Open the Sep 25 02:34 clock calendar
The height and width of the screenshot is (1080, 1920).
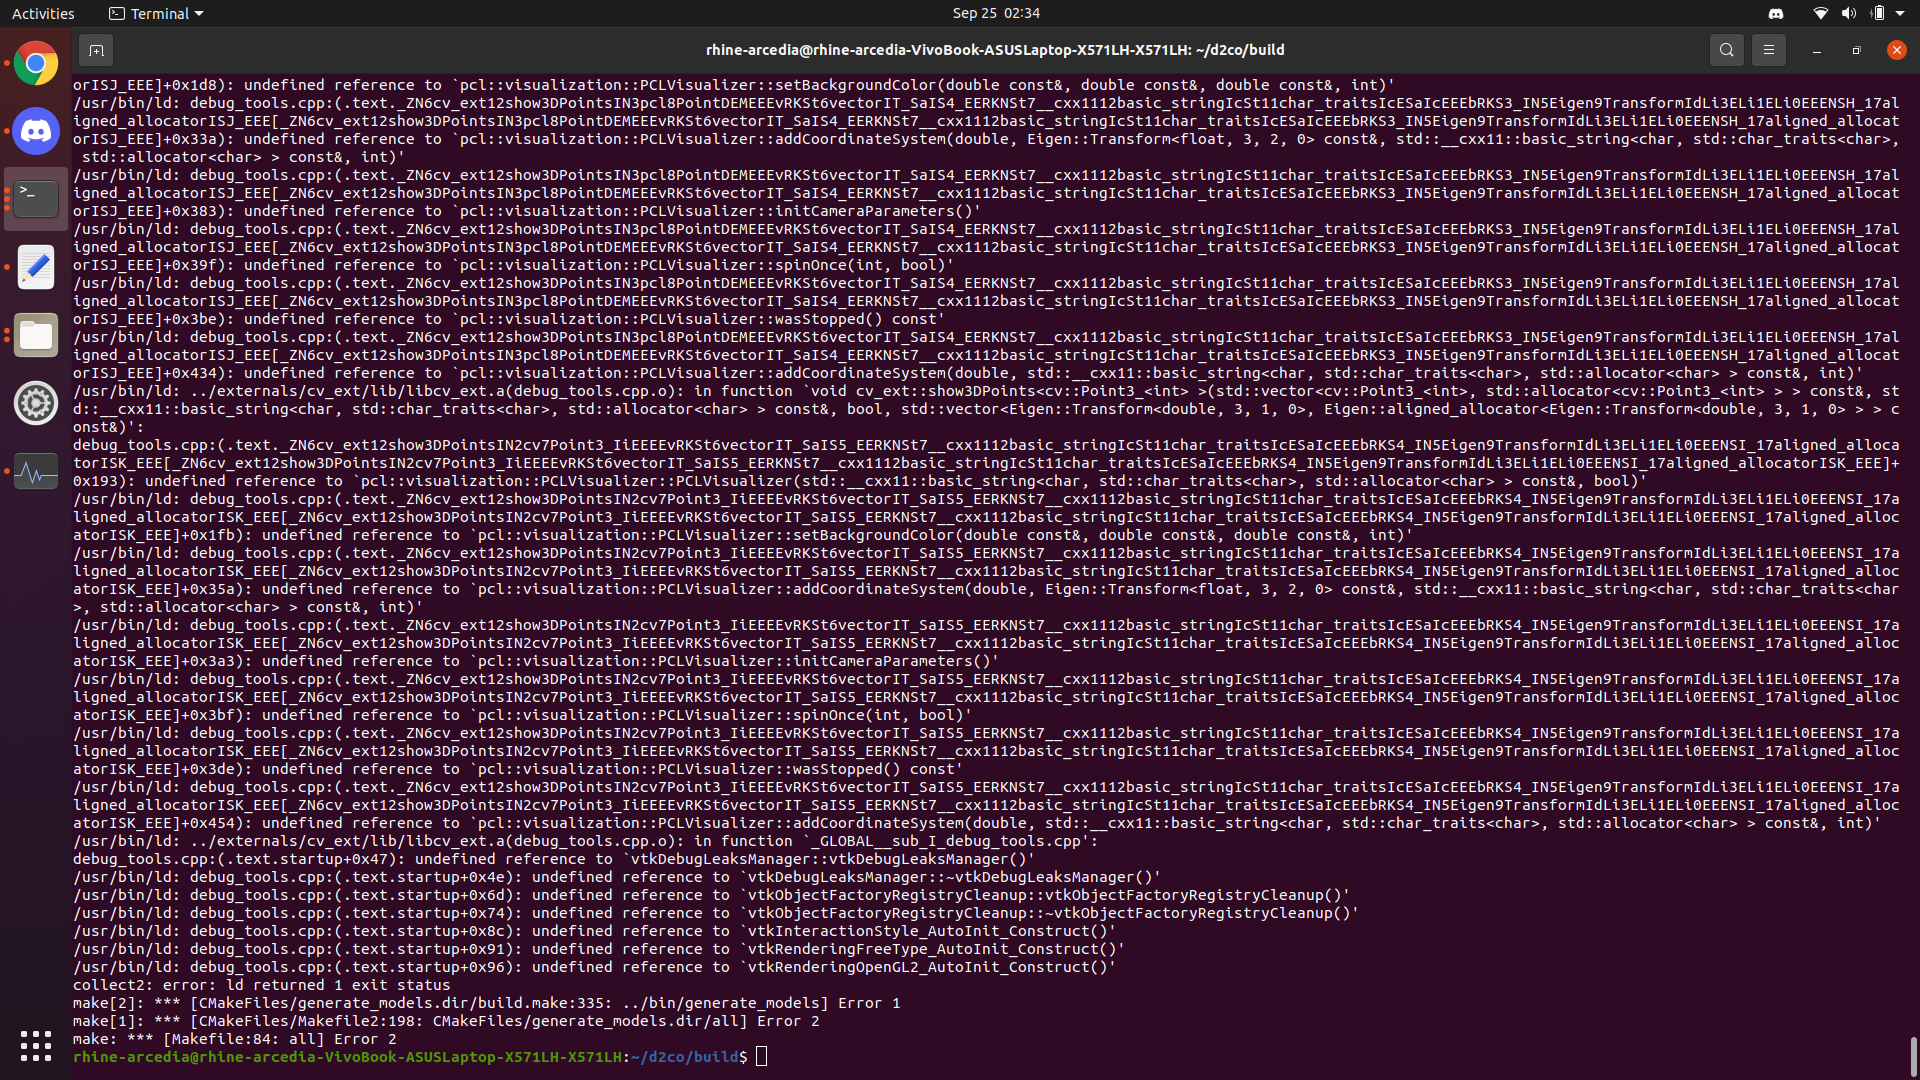click(x=996, y=13)
